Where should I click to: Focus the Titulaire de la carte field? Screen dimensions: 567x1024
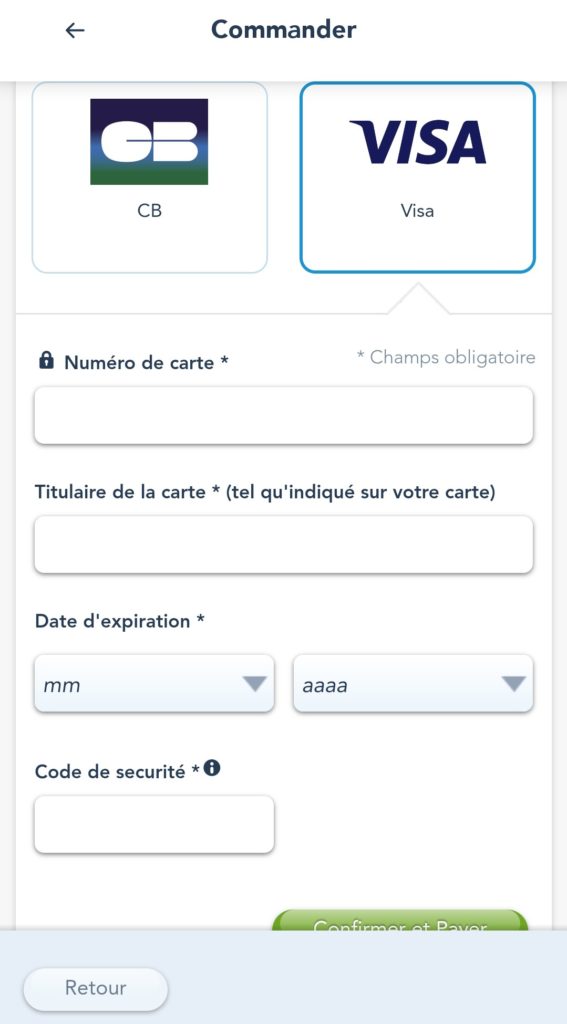coord(284,545)
